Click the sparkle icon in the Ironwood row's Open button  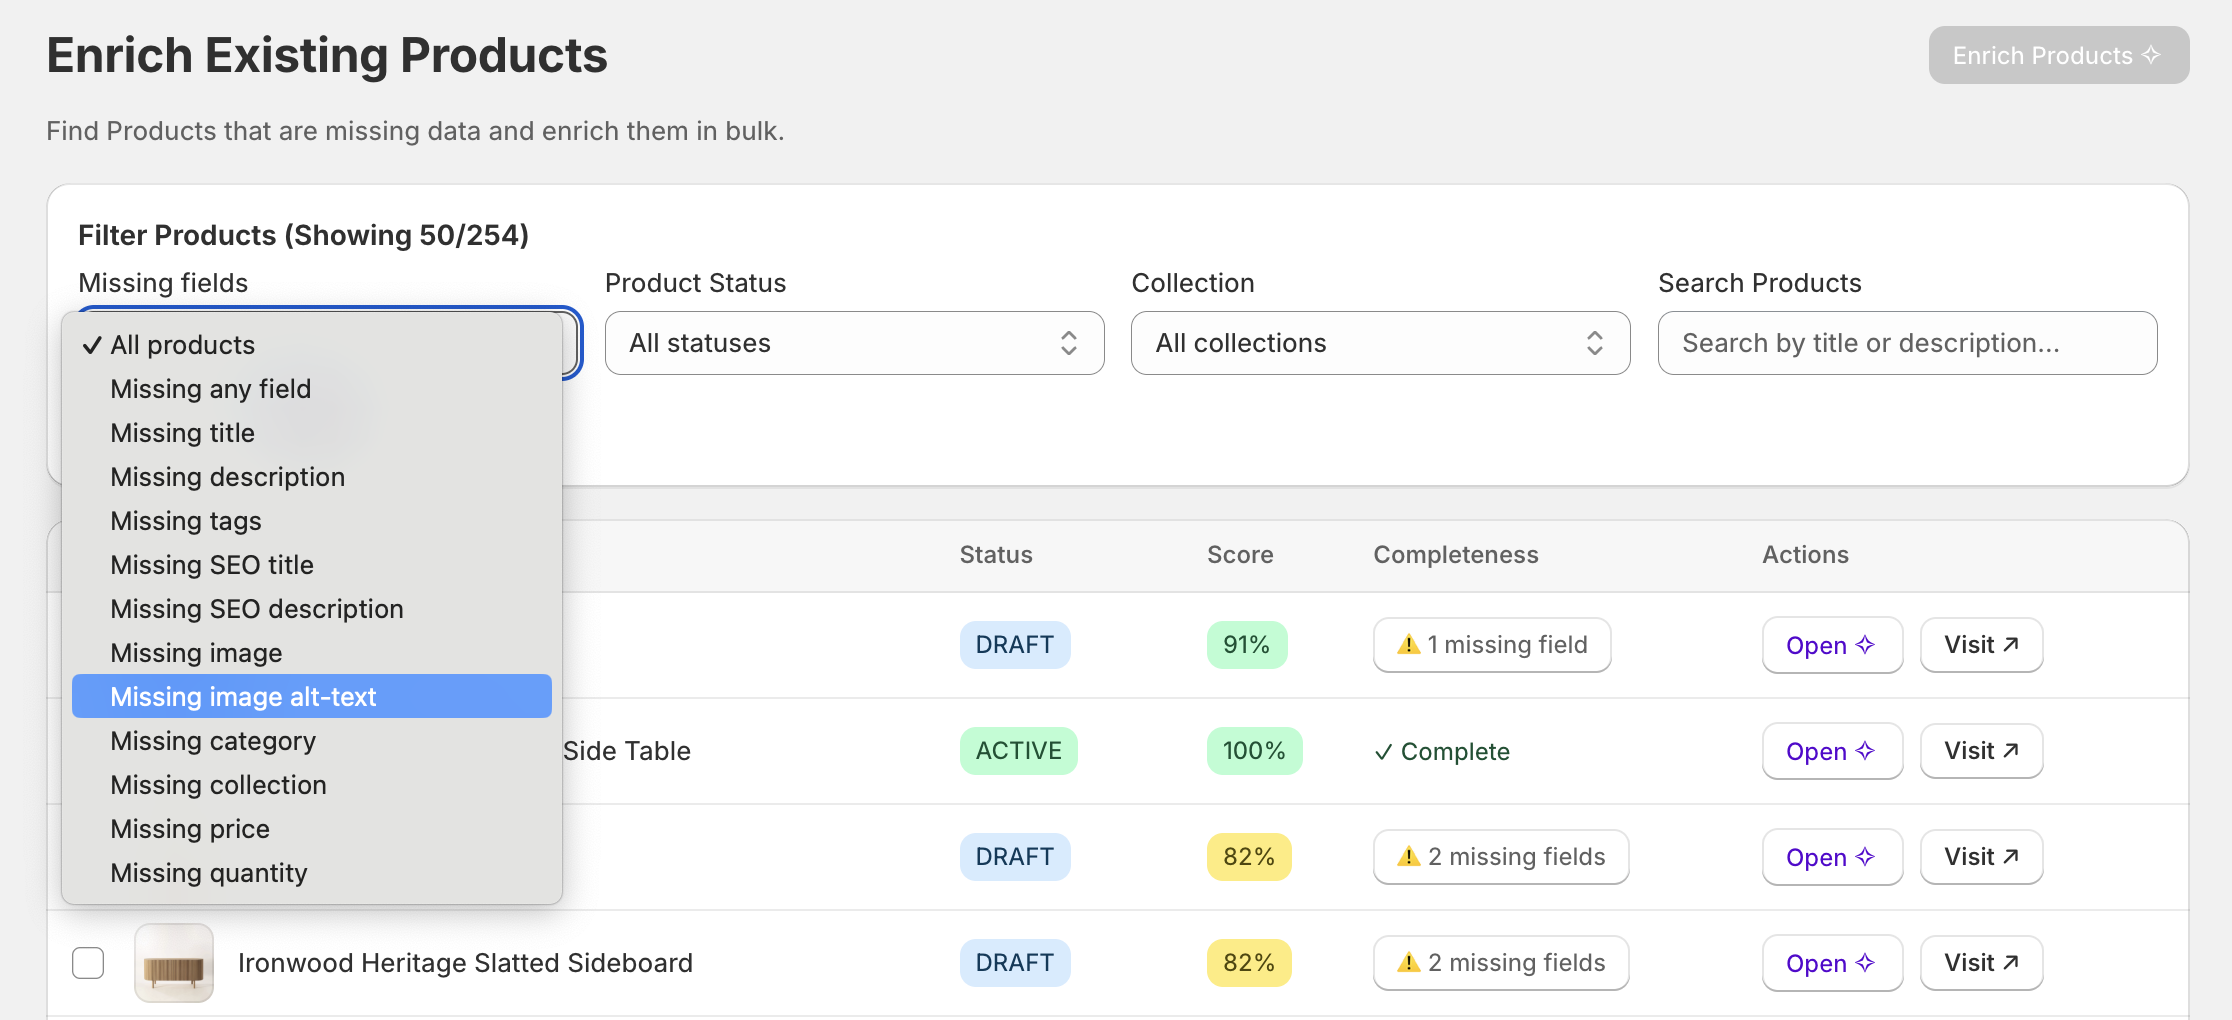click(x=1864, y=962)
